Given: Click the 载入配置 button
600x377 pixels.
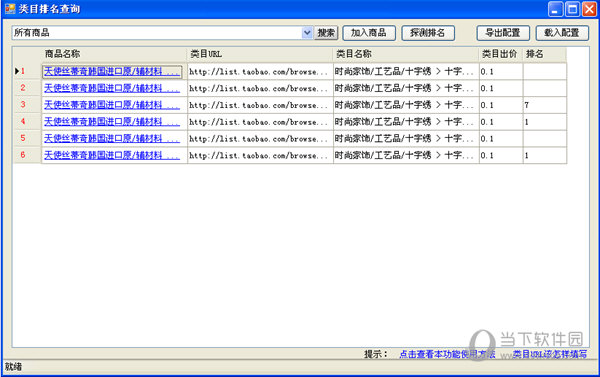Looking at the screenshot, I should coord(562,33).
